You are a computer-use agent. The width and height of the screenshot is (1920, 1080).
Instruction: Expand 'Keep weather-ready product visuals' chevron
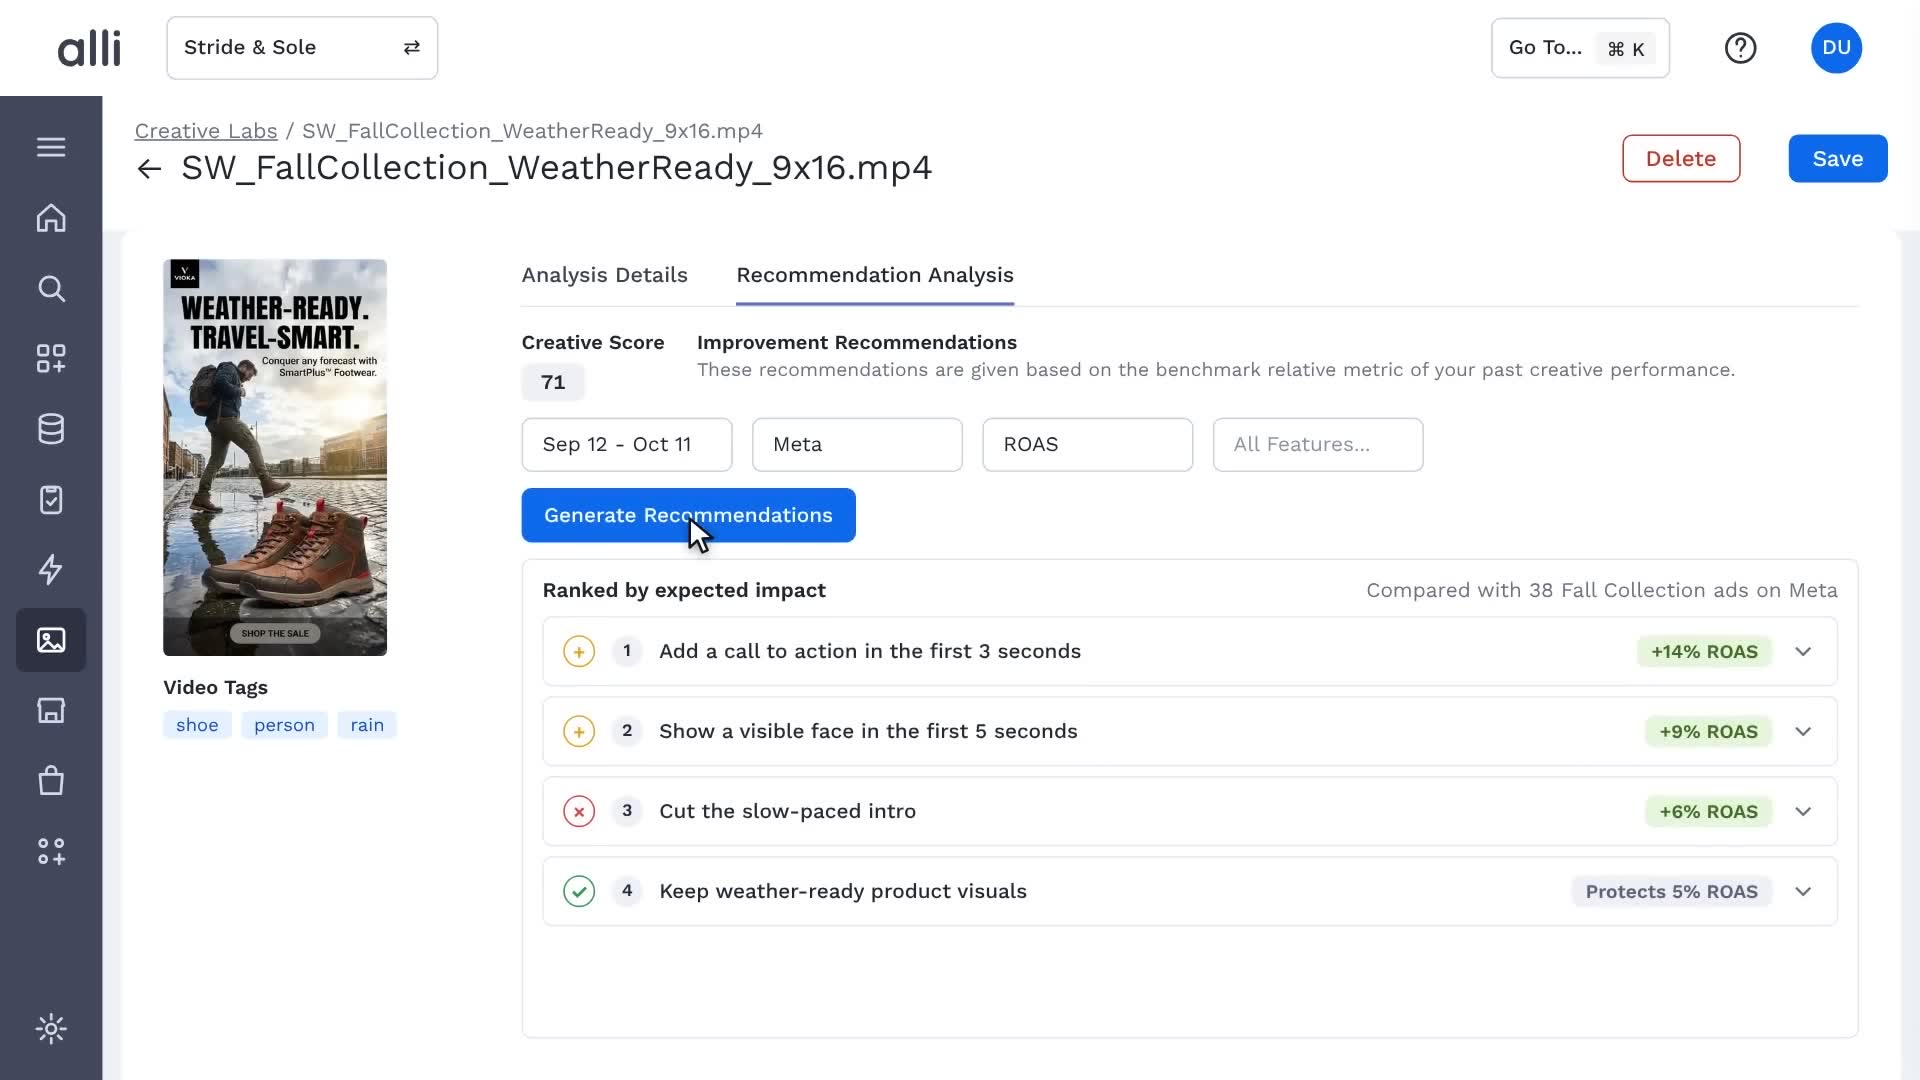(x=1803, y=892)
